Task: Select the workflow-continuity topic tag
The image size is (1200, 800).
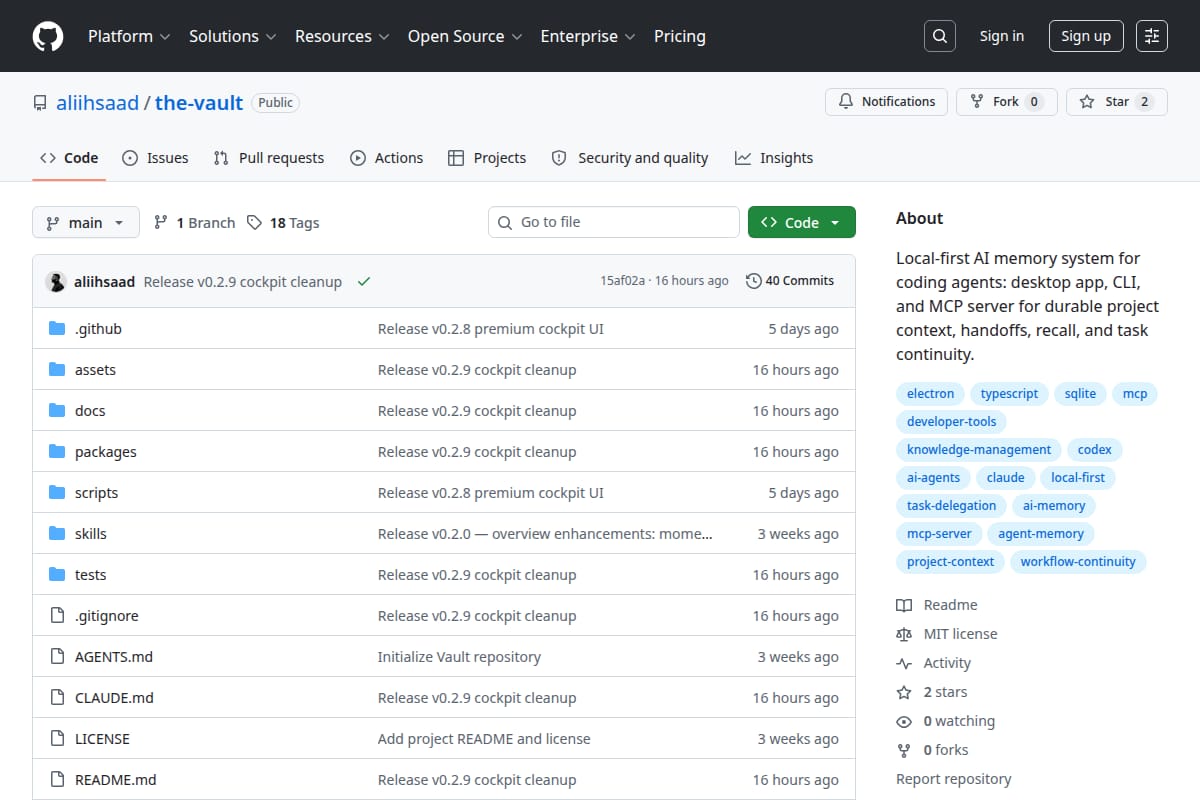Action: pos(1078,562)
